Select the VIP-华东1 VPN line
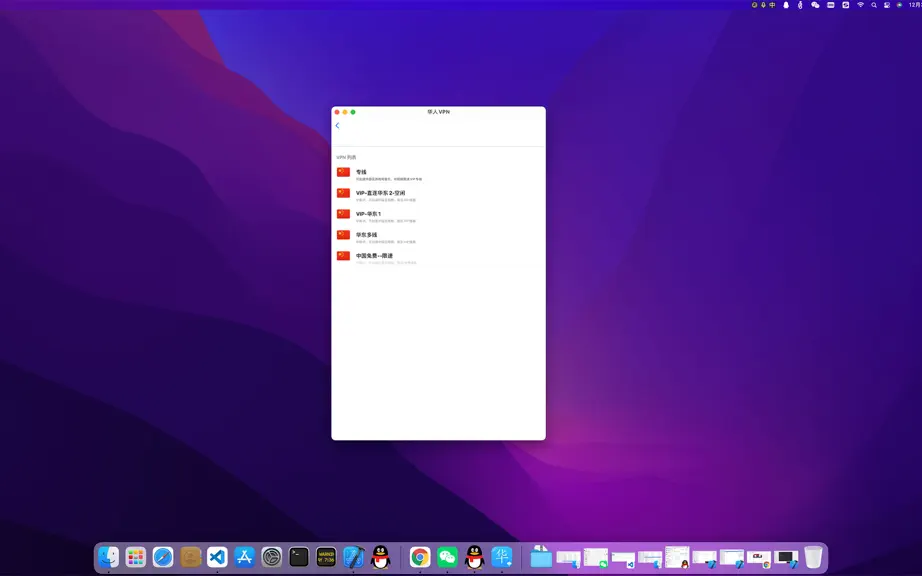 (438, 216)
